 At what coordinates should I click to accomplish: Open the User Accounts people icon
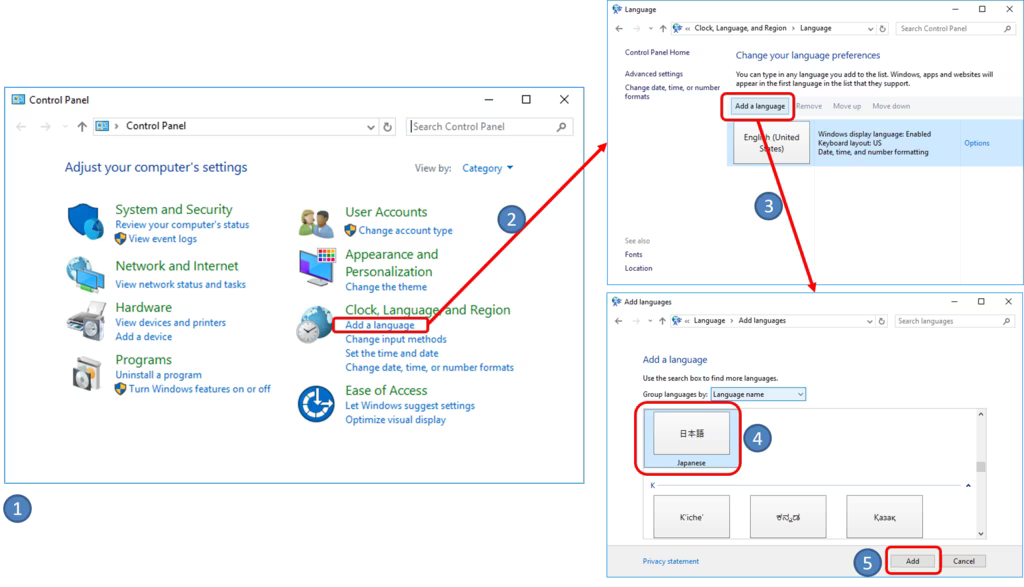point(316,222)
